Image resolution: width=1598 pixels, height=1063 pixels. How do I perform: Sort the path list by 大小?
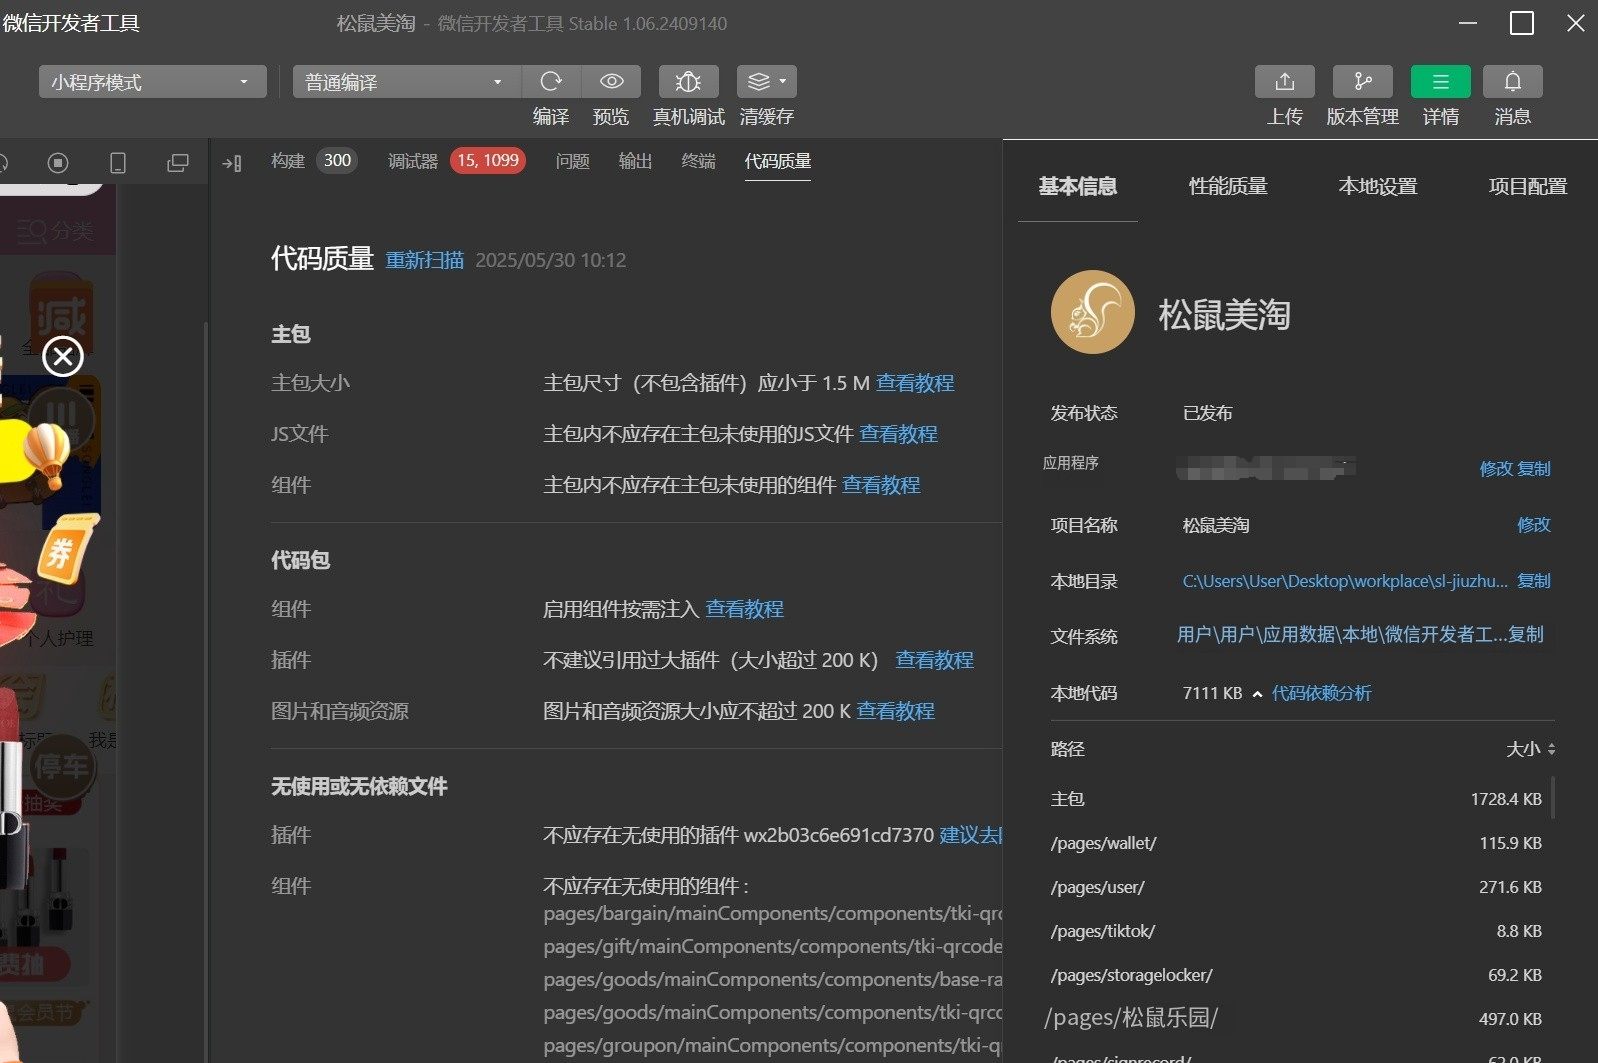pyautogui.click(x=1531, y=749)
